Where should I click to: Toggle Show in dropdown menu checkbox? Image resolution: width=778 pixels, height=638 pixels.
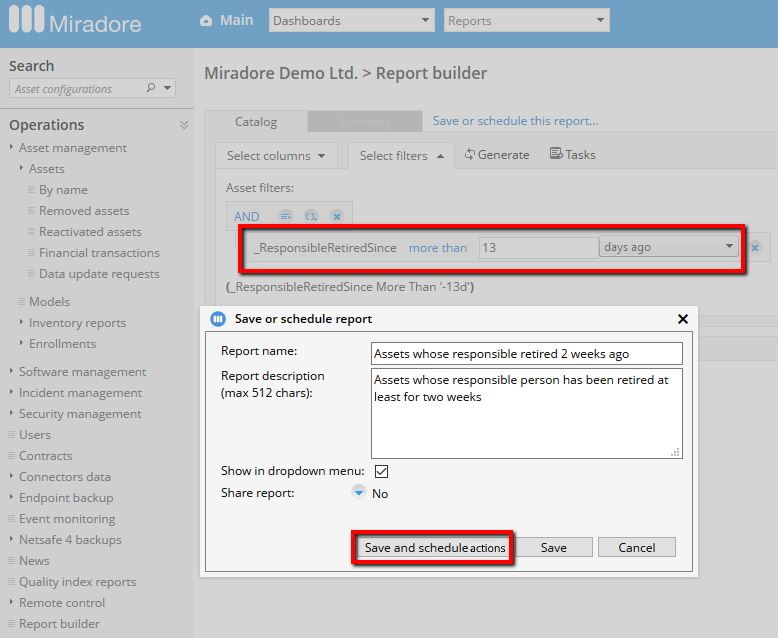tap(381, 471)
